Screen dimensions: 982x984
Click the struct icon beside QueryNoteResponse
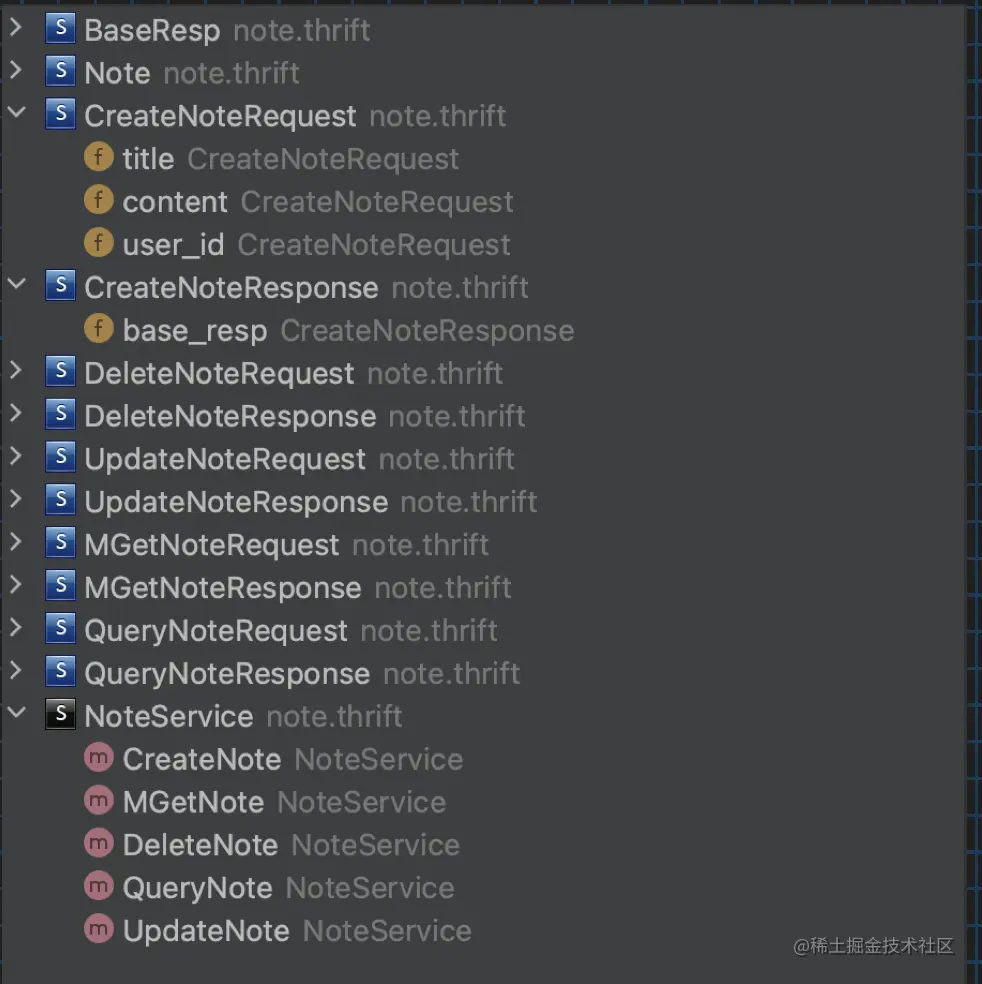pyautogui.click(x=60, y=672)
